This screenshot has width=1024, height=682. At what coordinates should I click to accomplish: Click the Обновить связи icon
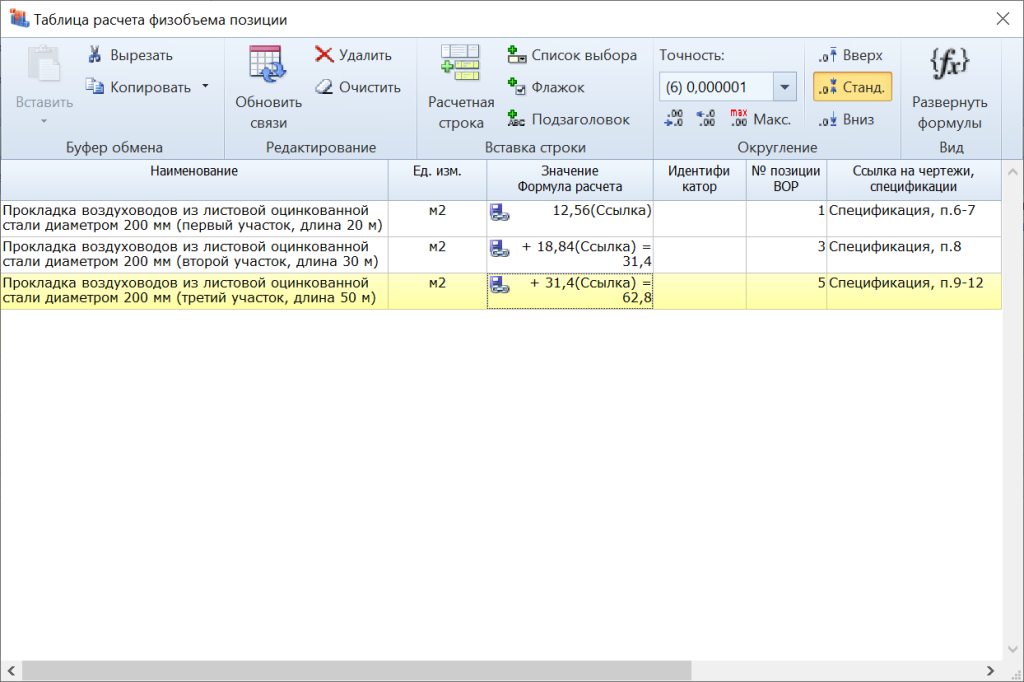(268, 65)
